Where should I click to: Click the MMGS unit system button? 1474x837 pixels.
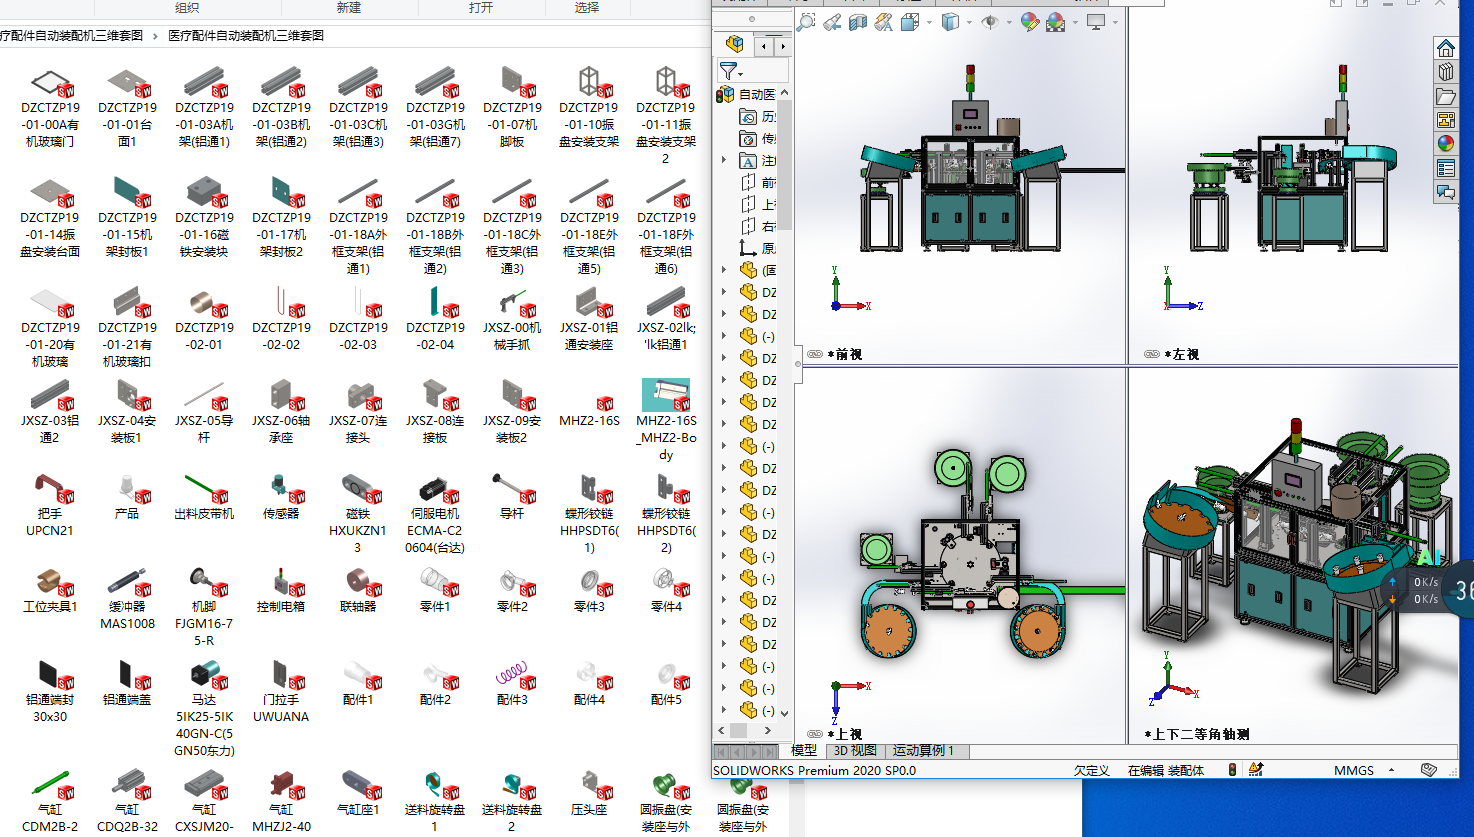[x=1353, y=770]
